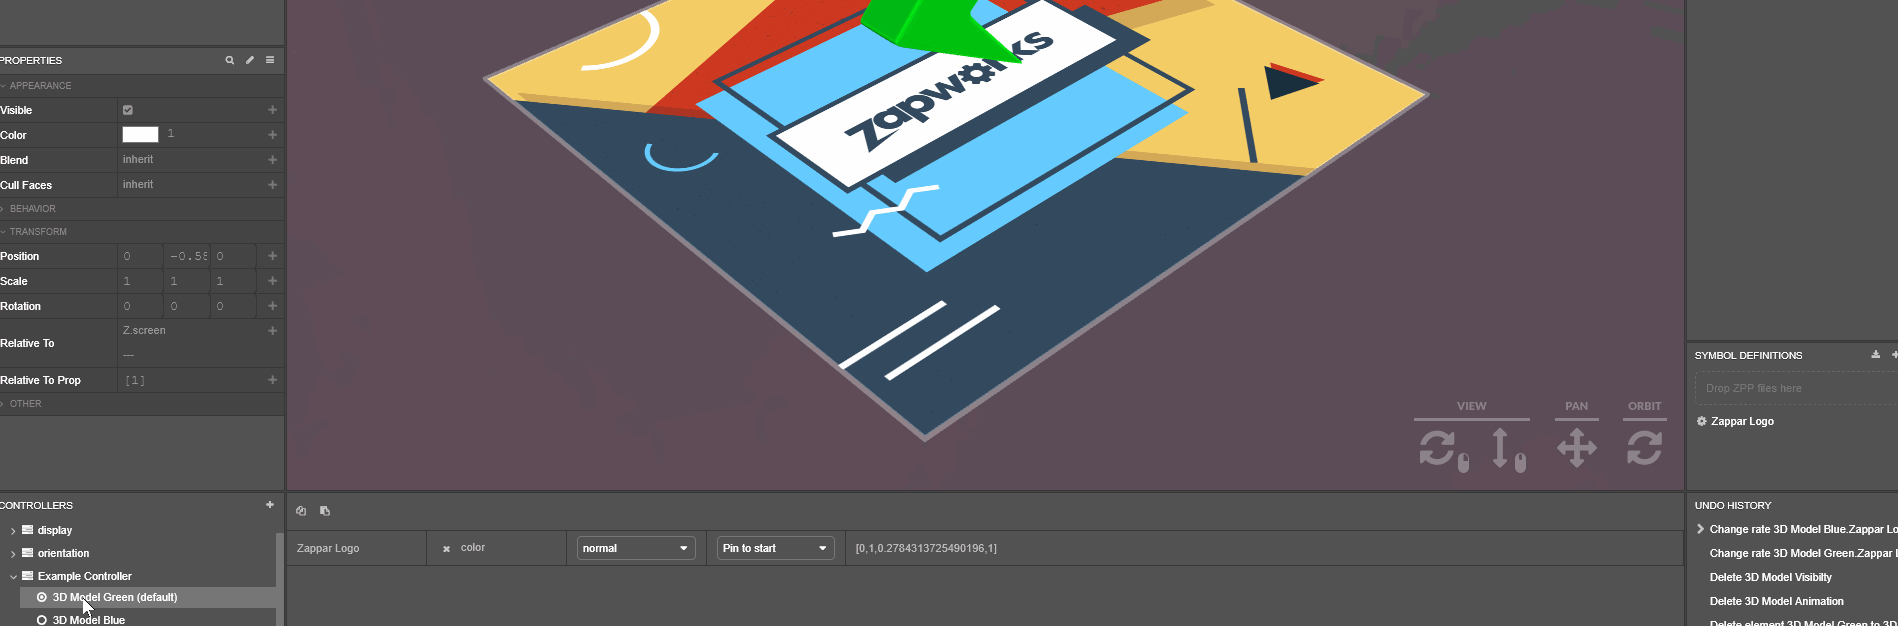Click the Zappar Logo timeline row label
This screenshot has width=1898, height=626.
328,548
